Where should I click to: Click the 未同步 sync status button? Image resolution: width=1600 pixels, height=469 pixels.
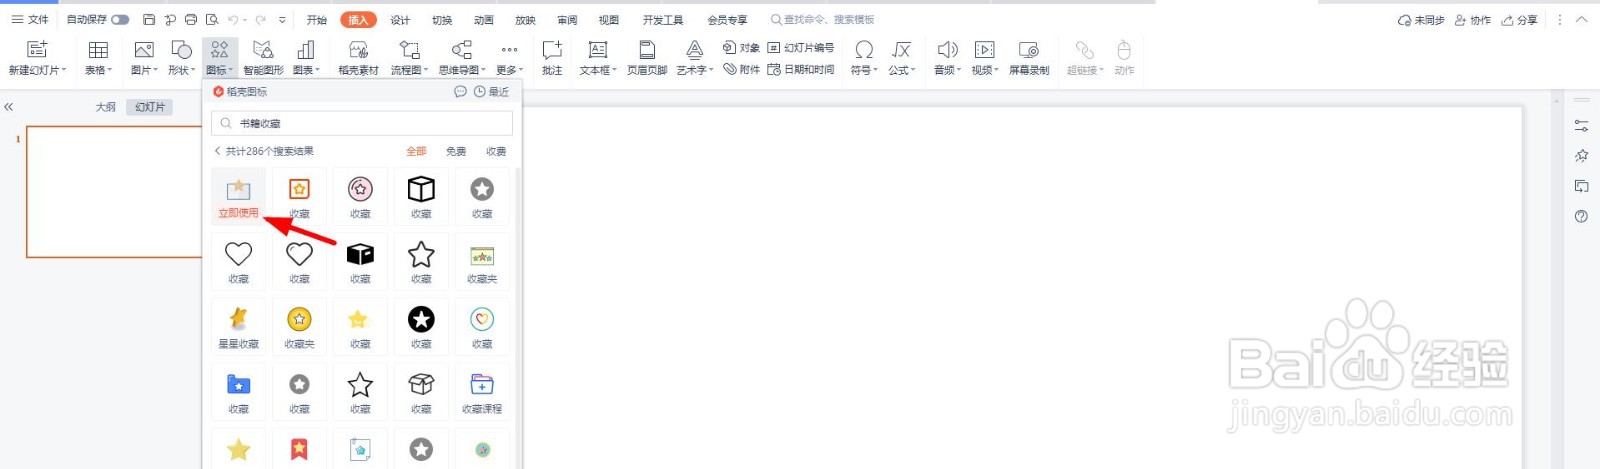click(1421, 20)
